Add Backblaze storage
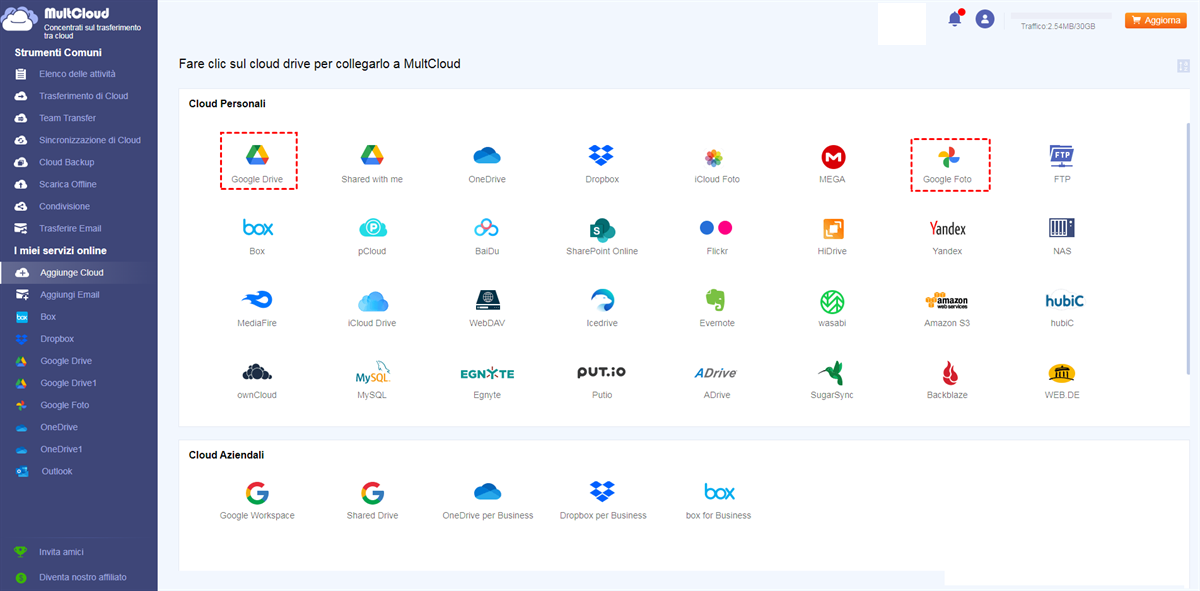Image resolution: width=1200 pixels, height=591 pixels. [x=948, y=373]
